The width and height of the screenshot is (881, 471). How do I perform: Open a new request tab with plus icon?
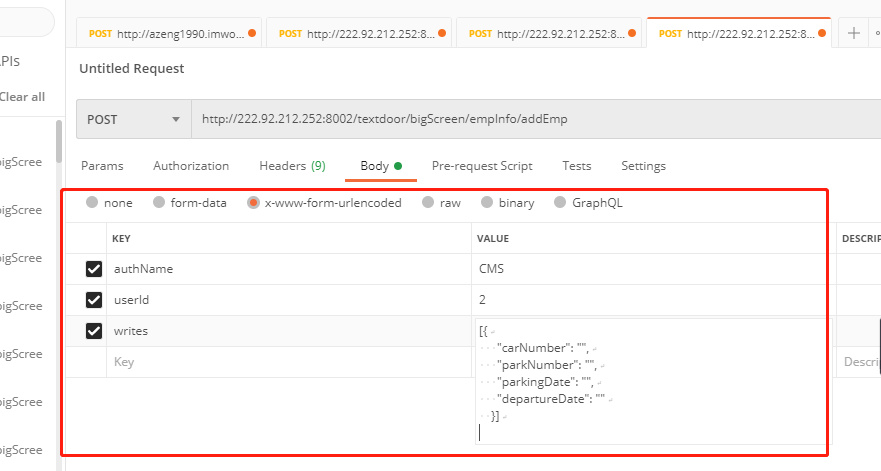point(853,33)
